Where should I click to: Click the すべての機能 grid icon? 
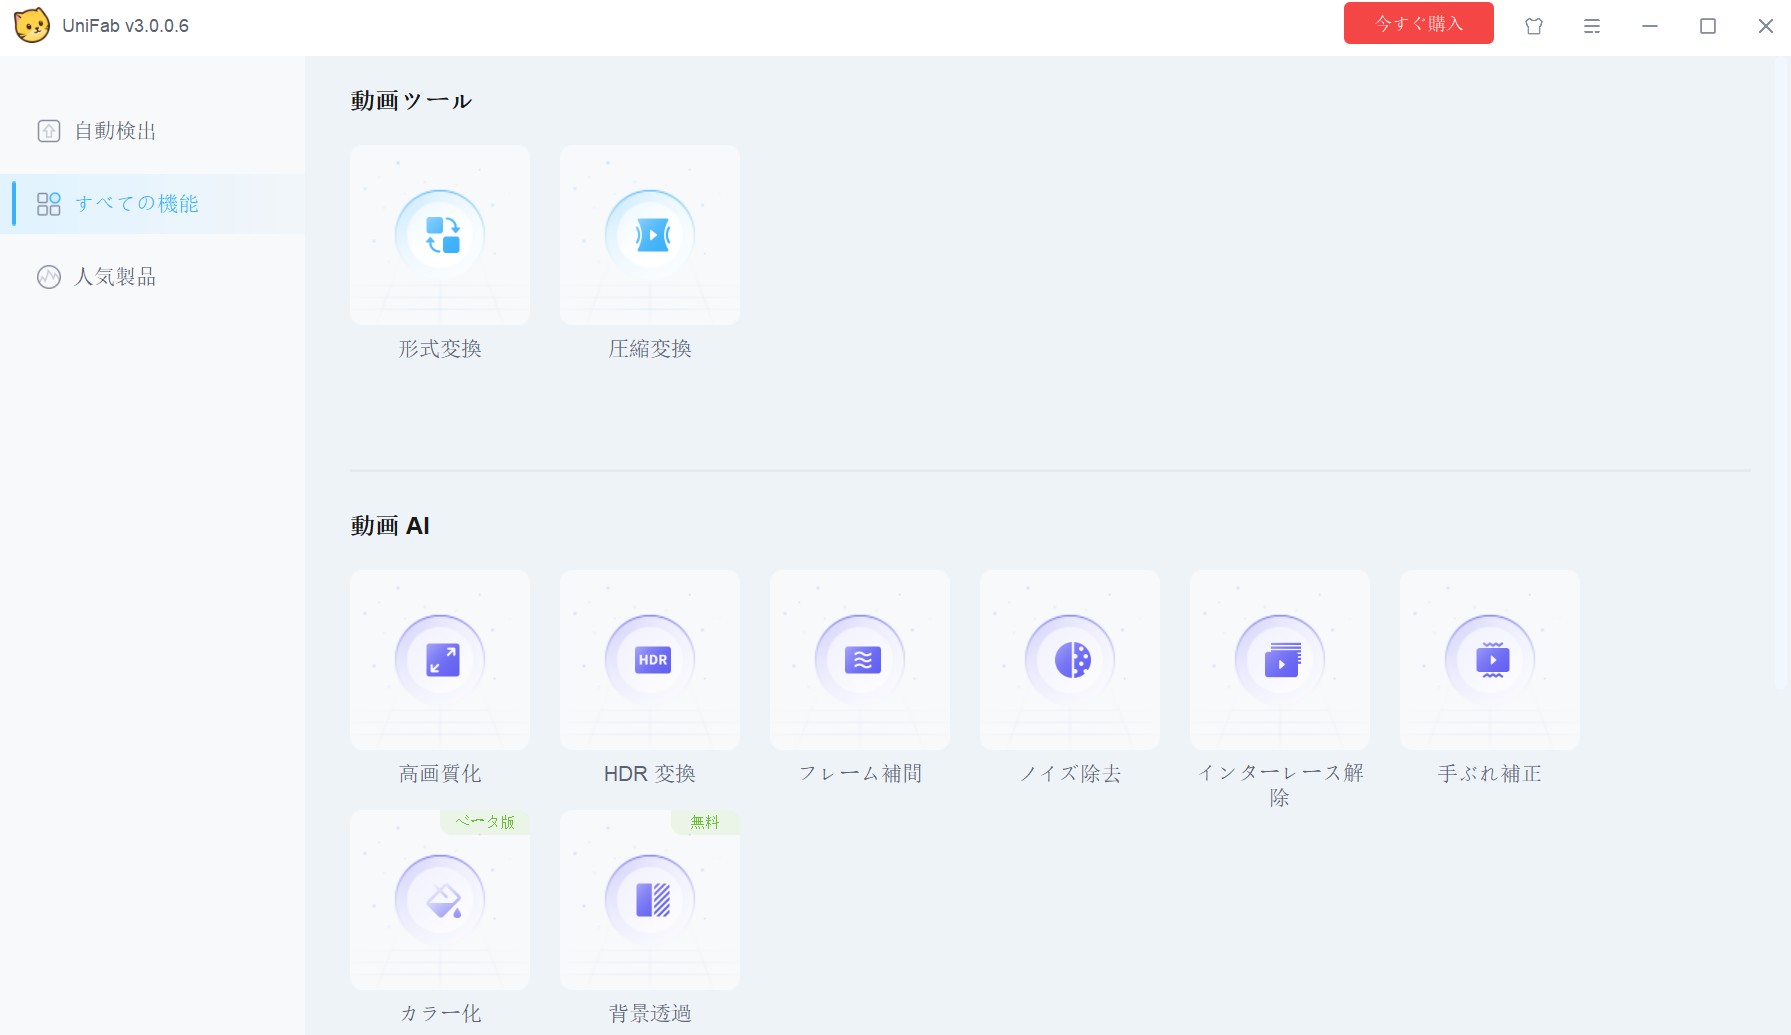pyautogui.click(x=49, y=204)
